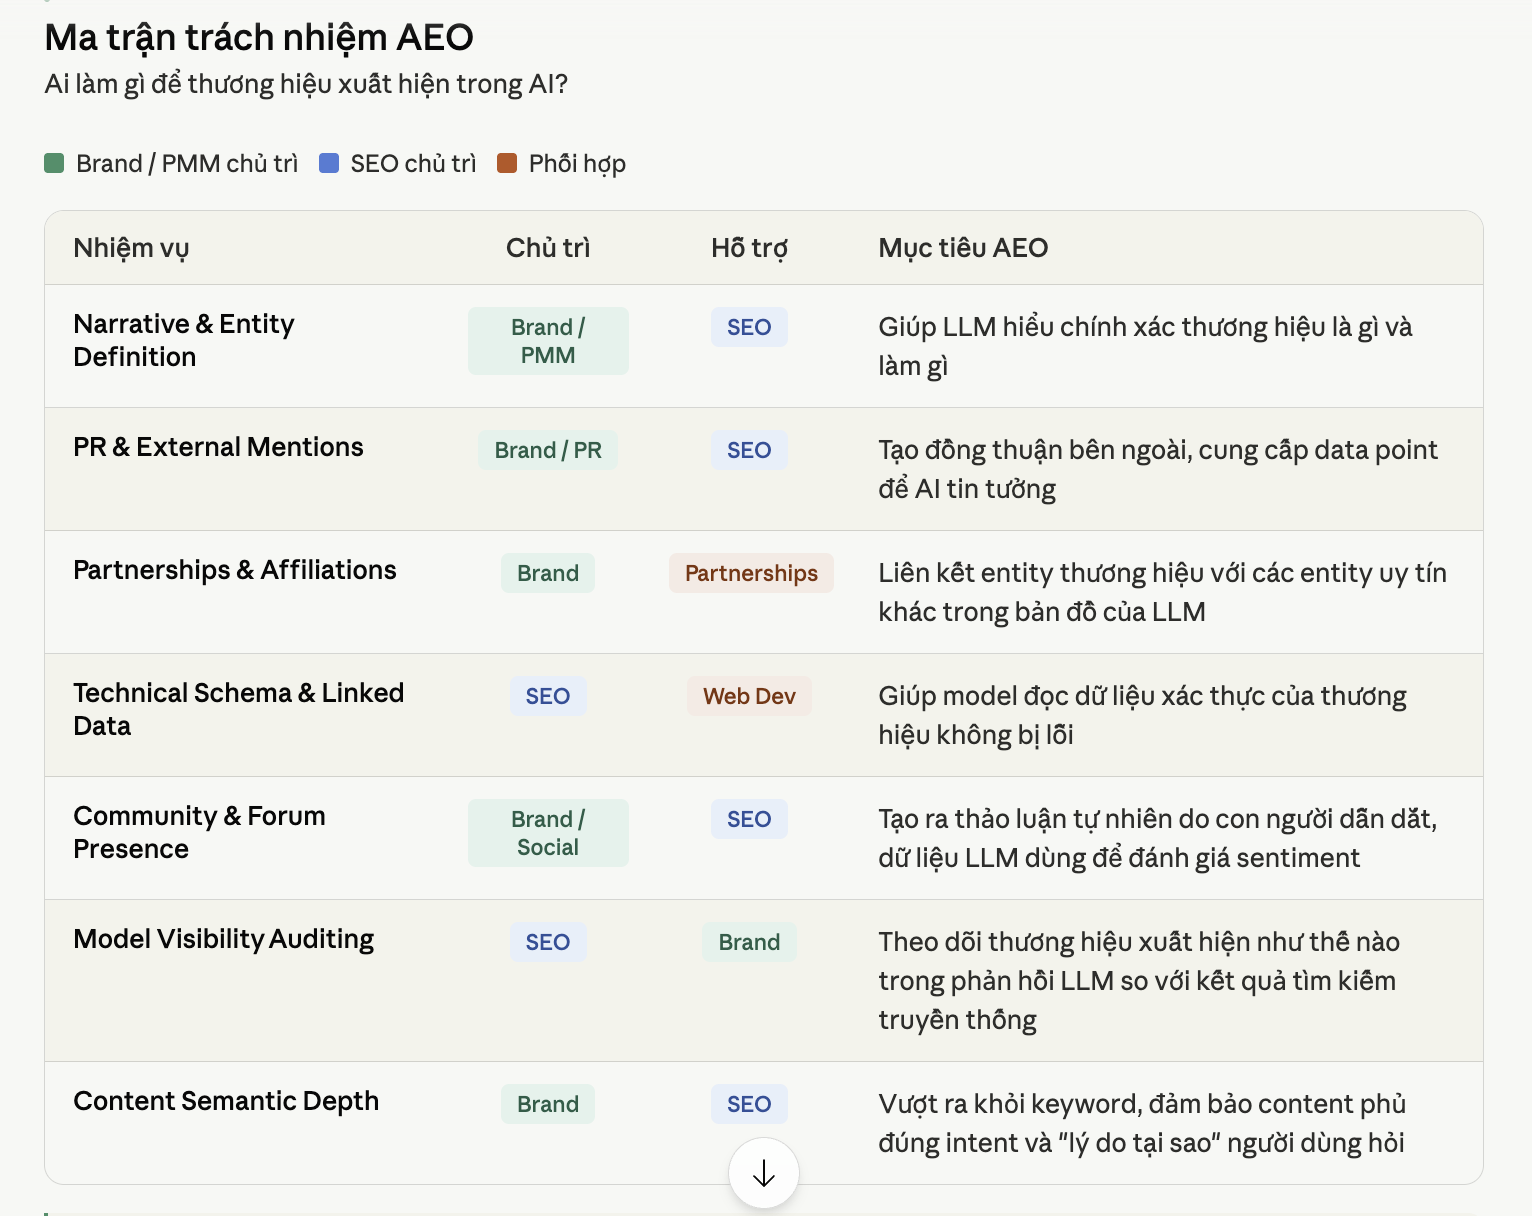Viewport: 1532px width, 1216px height.
Task: Click the 'Narrative & Entity Definition' task cell
Action: point(184,340)
